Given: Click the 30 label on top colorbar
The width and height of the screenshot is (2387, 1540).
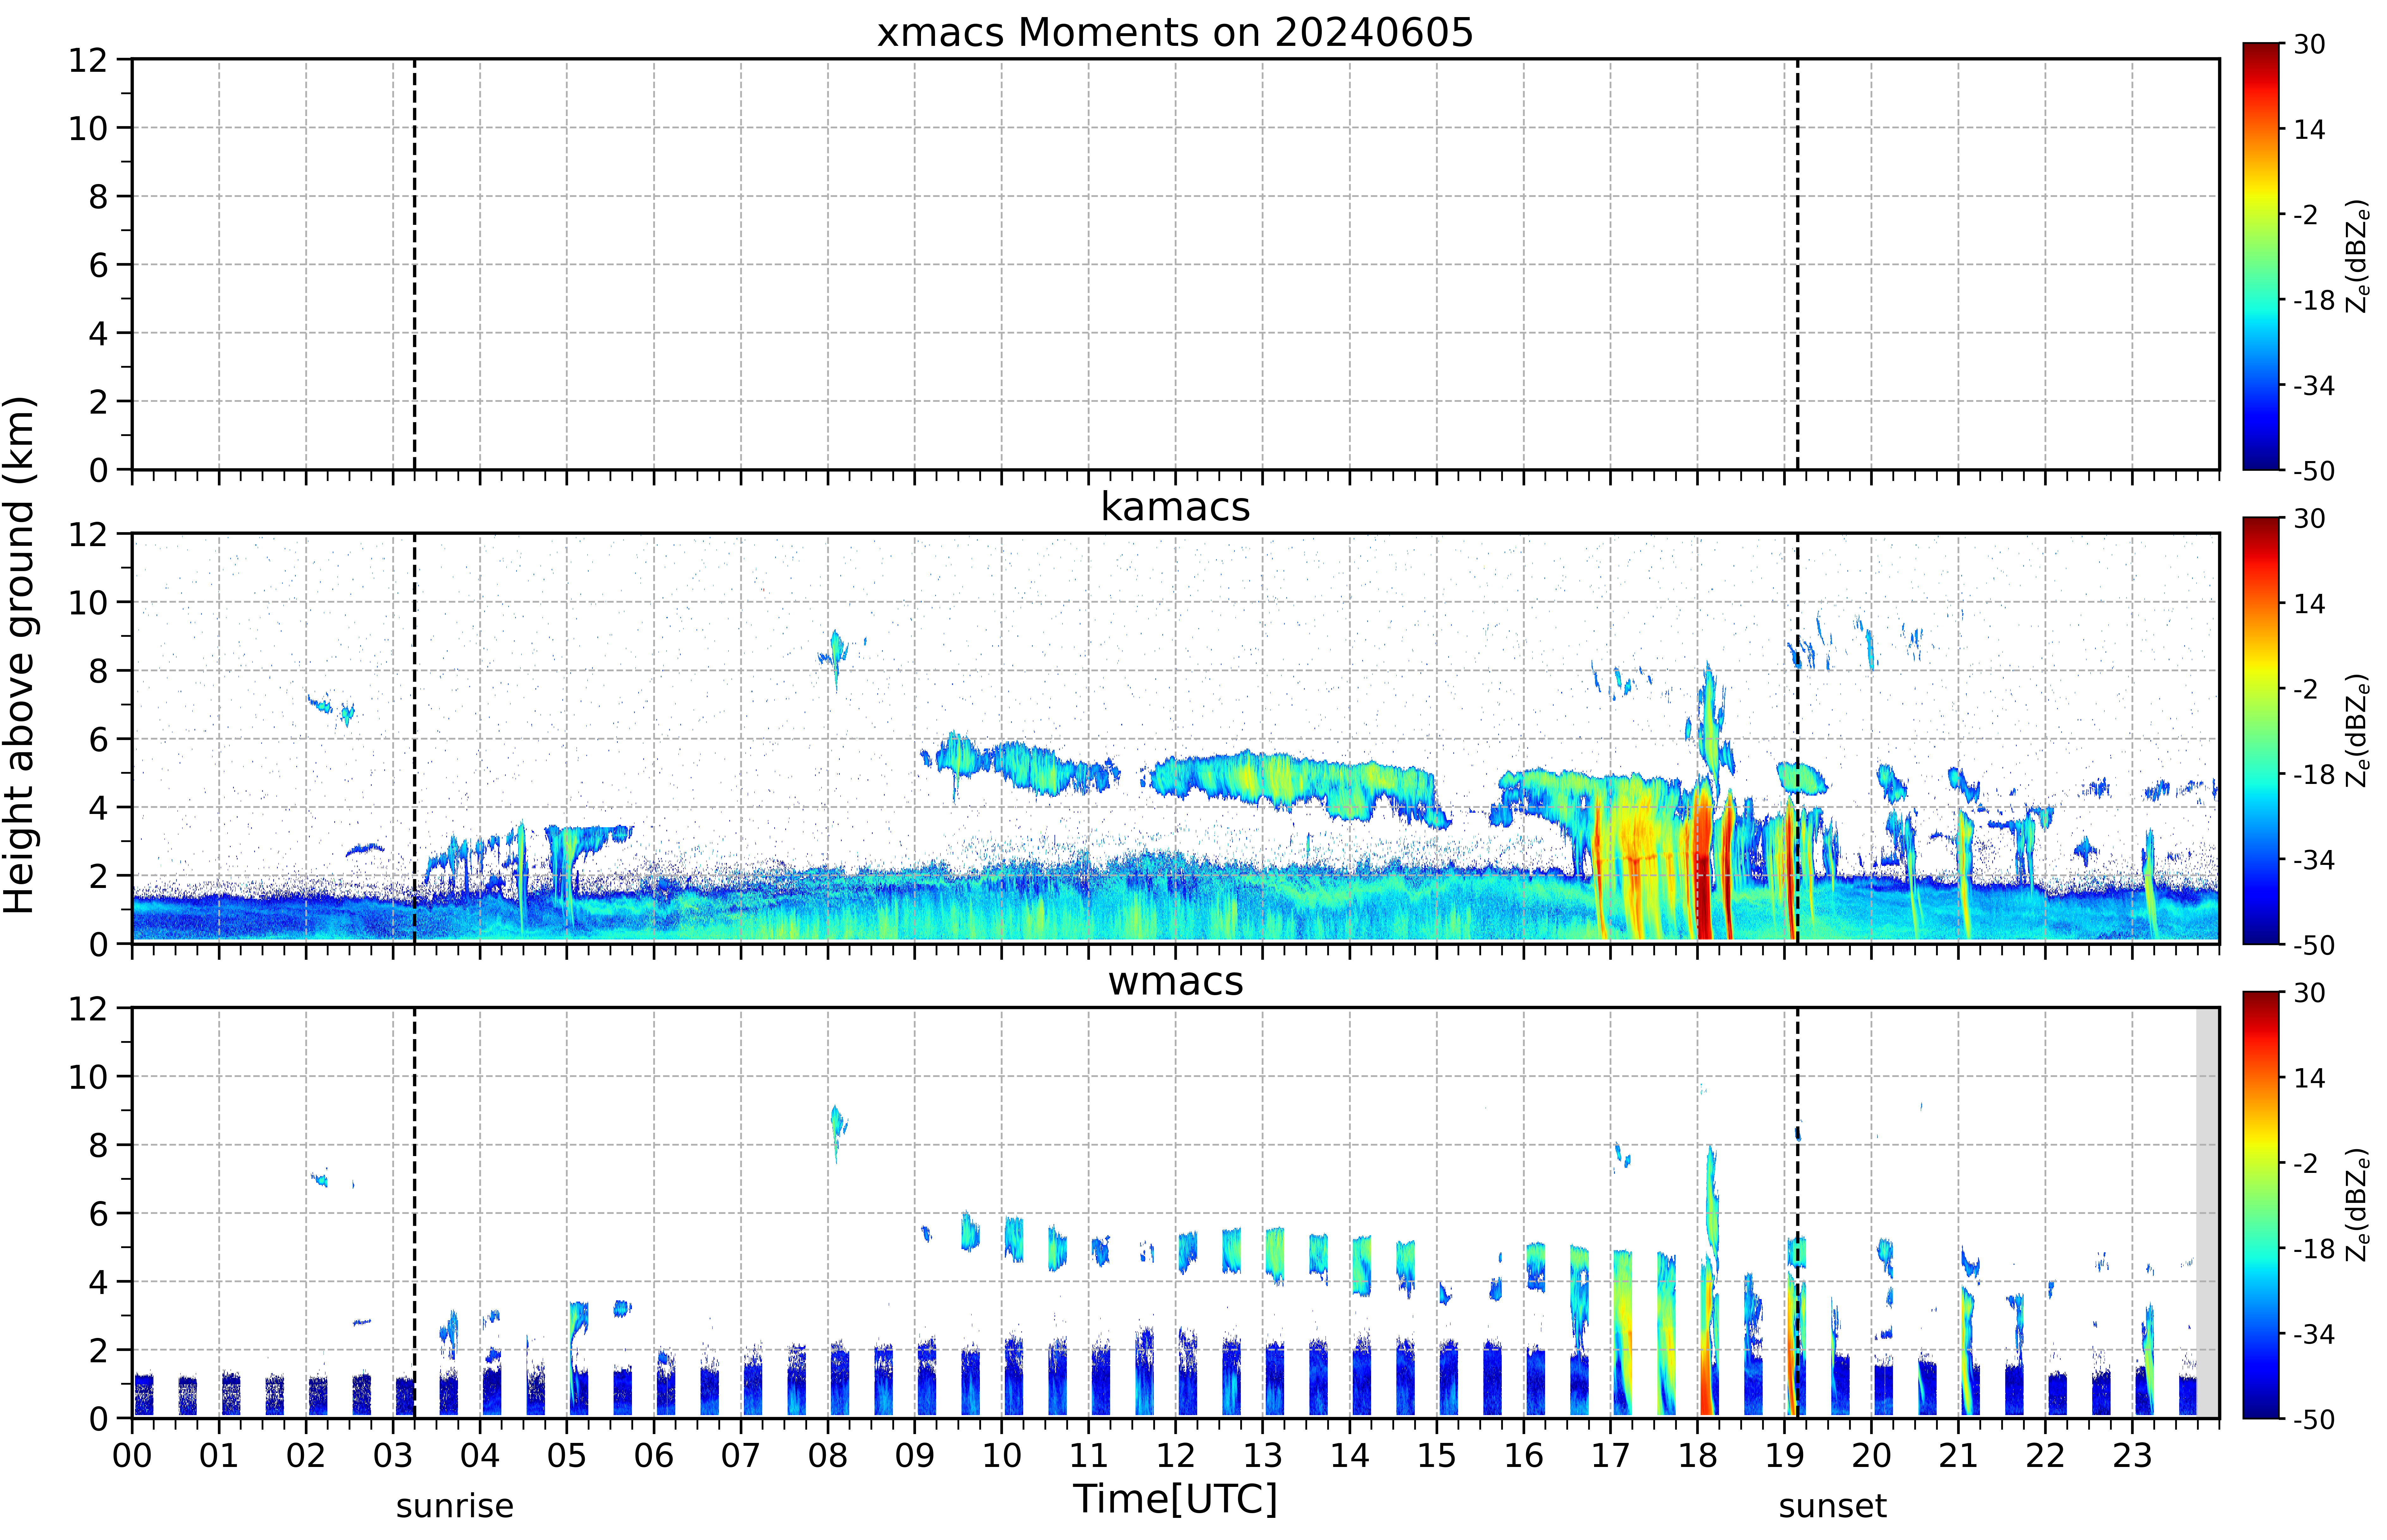Looking at the screenshot, I should [2309, 45].
